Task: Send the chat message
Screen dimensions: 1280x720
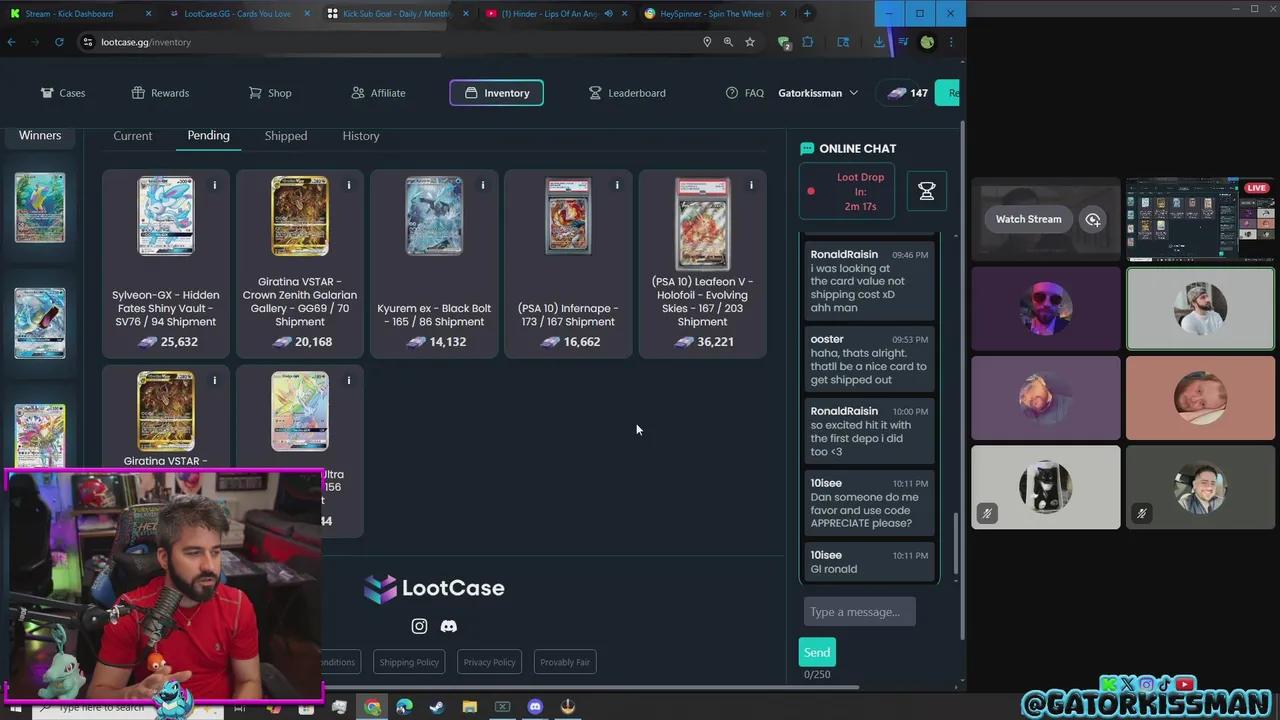Action: click(x=817, y=652)
